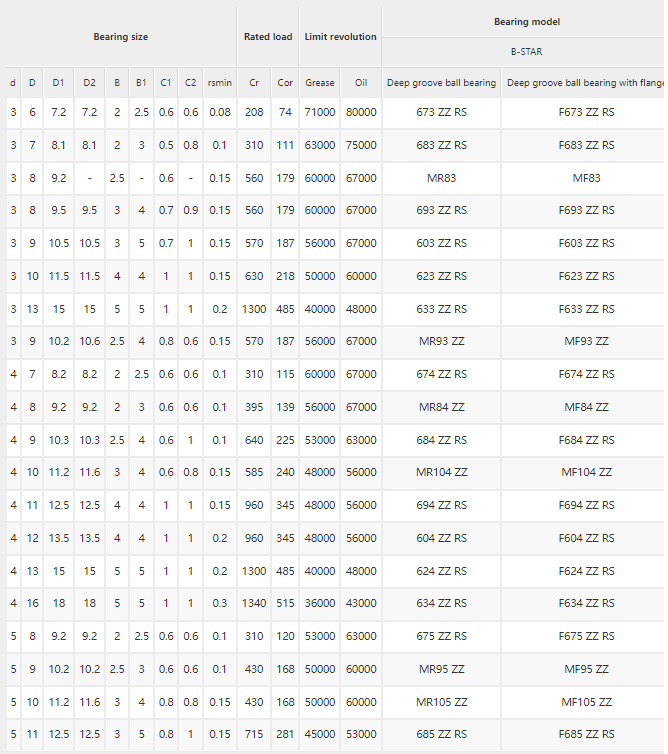Click the 'Limit revolution' header
668x754 pixels.
click(340, 37)
